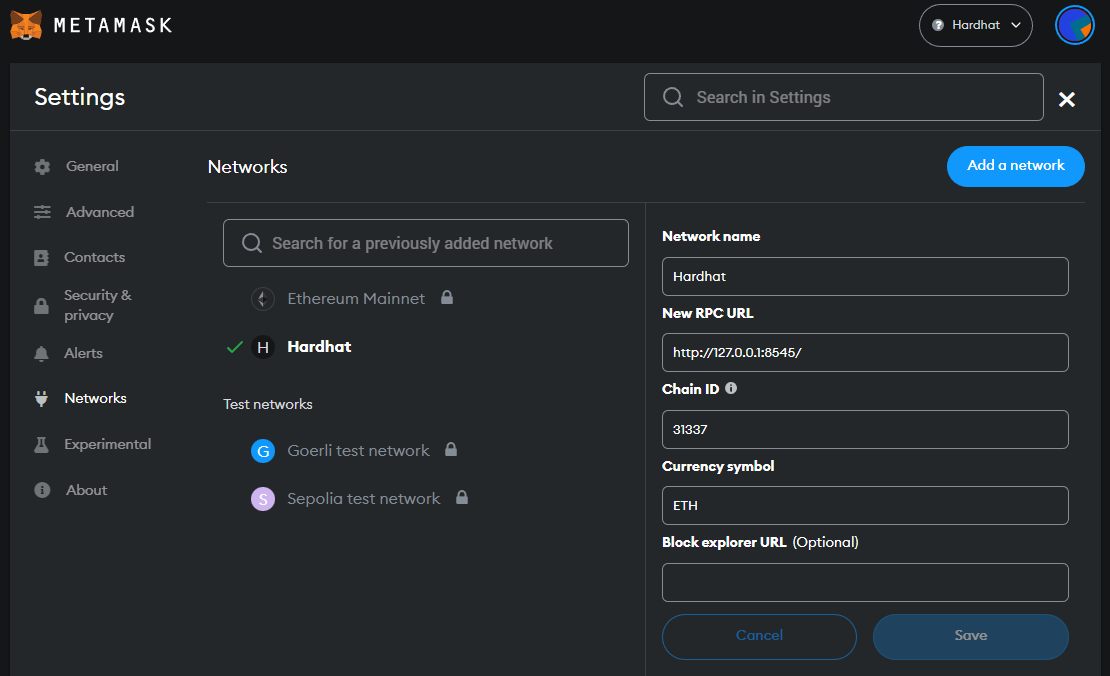Click the Hardhat H avatar icon

[x=263, y=347]
